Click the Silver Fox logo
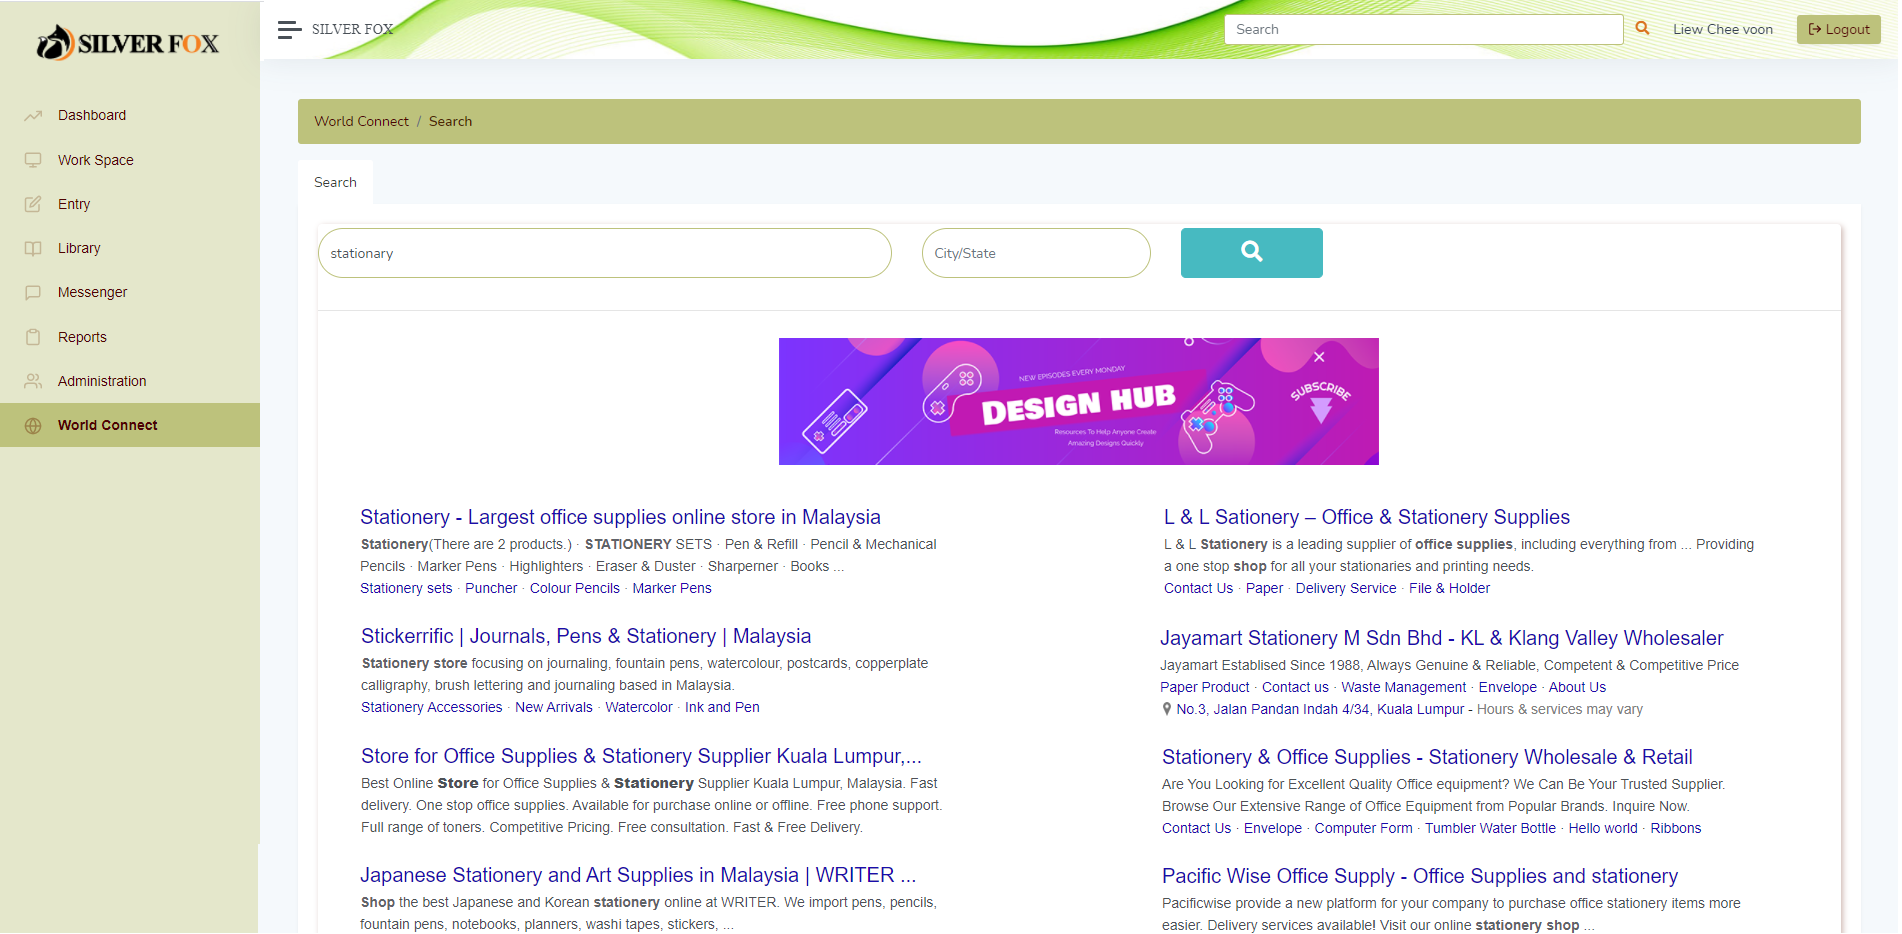1902x934 pixels. [128, 43]
